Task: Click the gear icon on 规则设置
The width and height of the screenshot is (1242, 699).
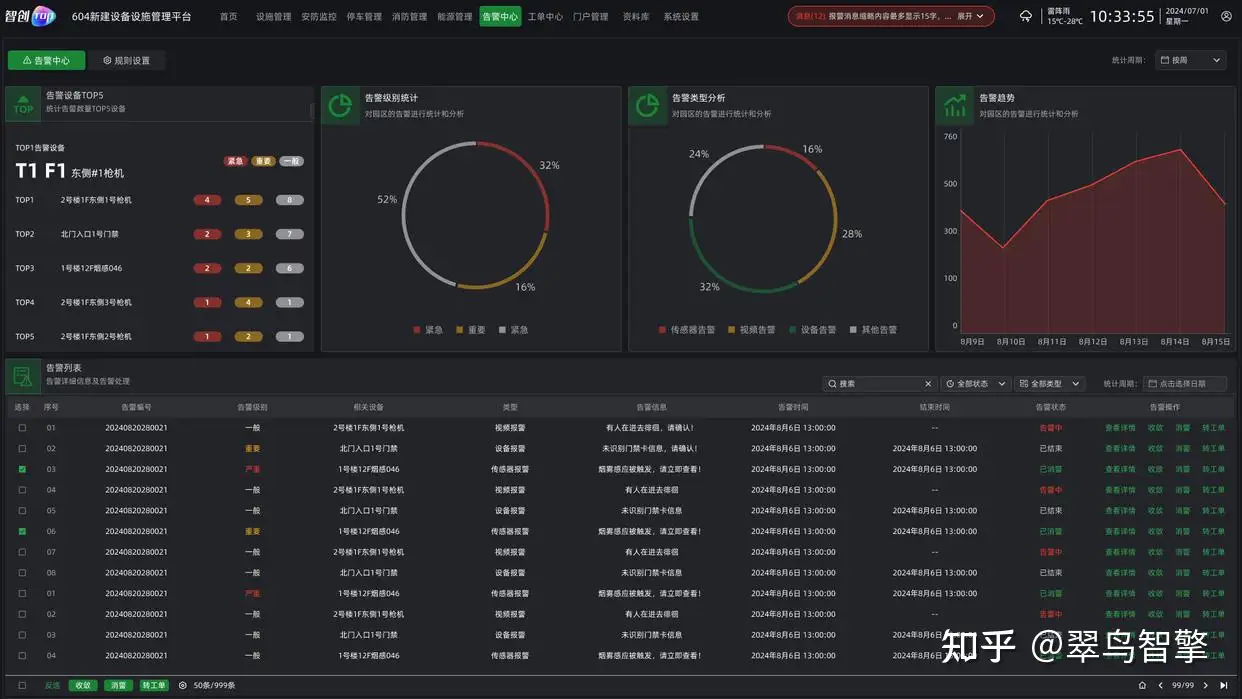Action: (107, 60)
